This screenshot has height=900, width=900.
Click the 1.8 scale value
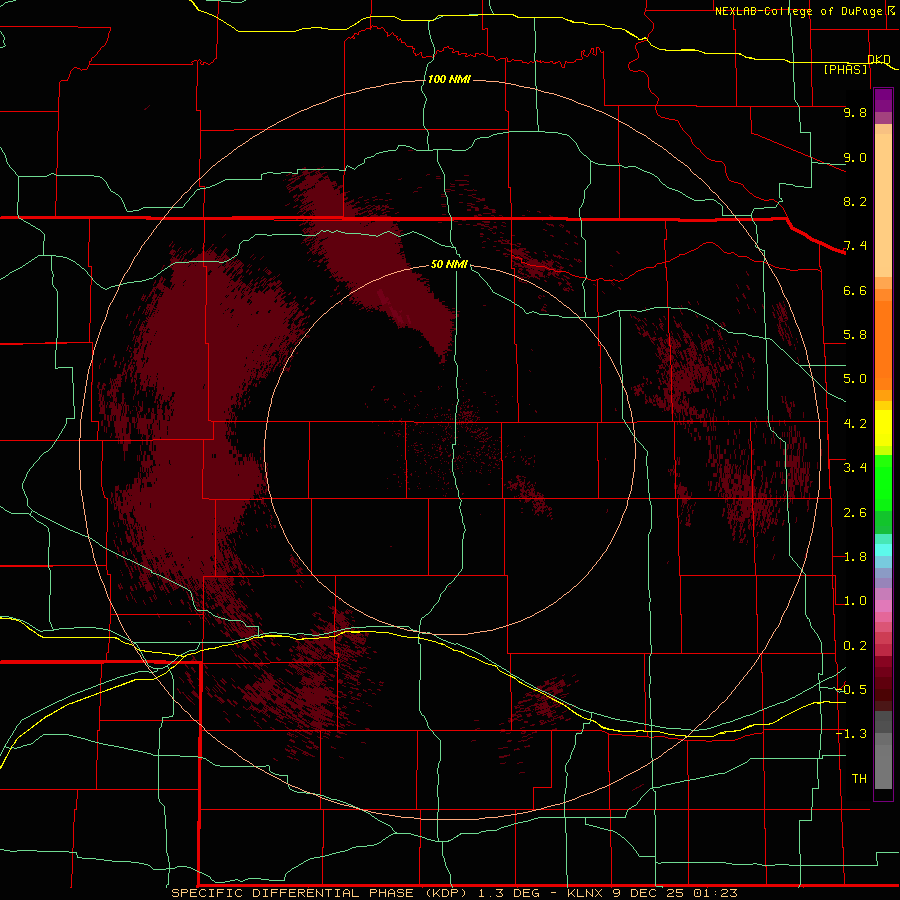click(855, 557)
